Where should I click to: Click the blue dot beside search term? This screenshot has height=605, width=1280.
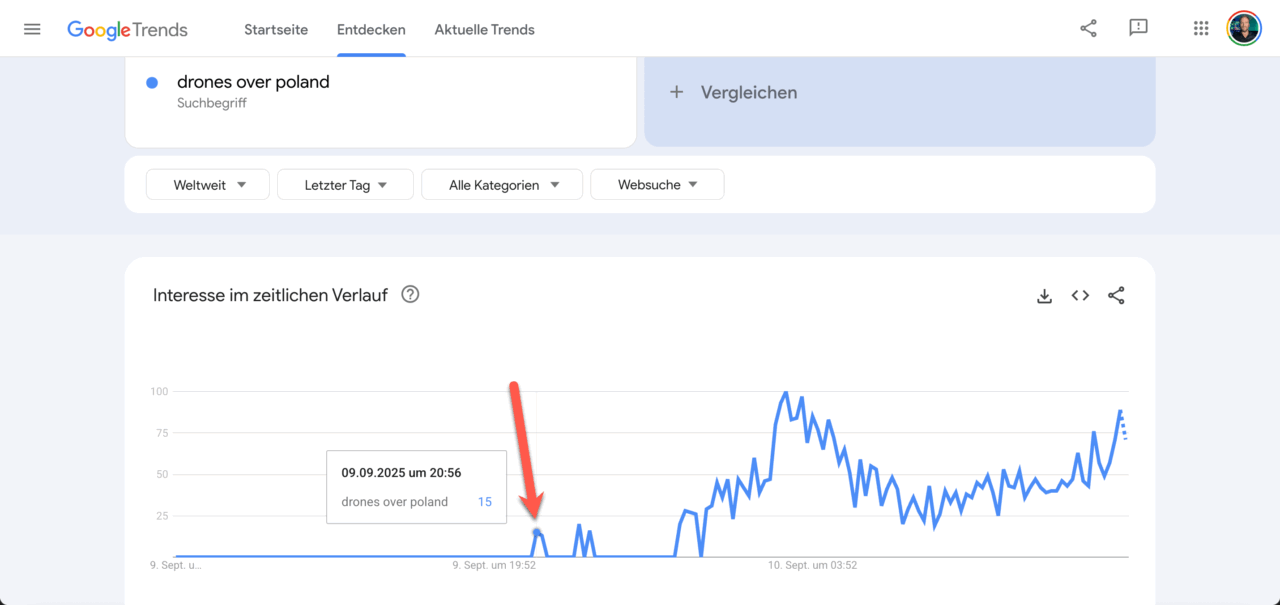coord(152,83)
